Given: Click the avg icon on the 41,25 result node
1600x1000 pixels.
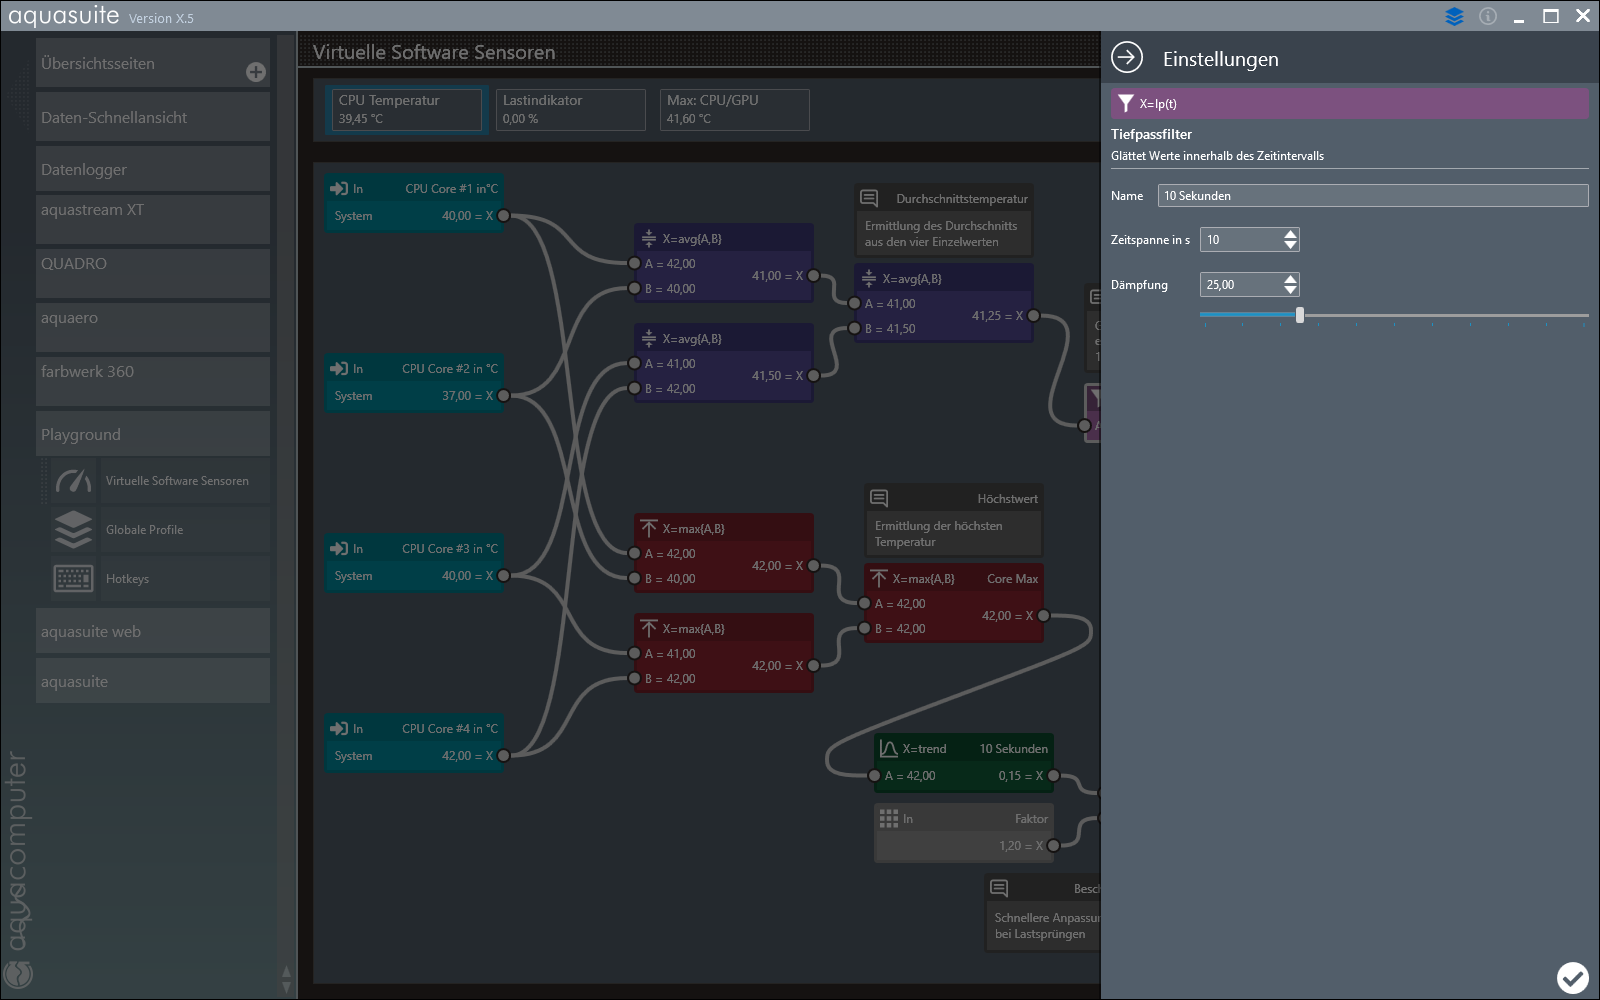Looking at the screenshot, I should (869, 278).
